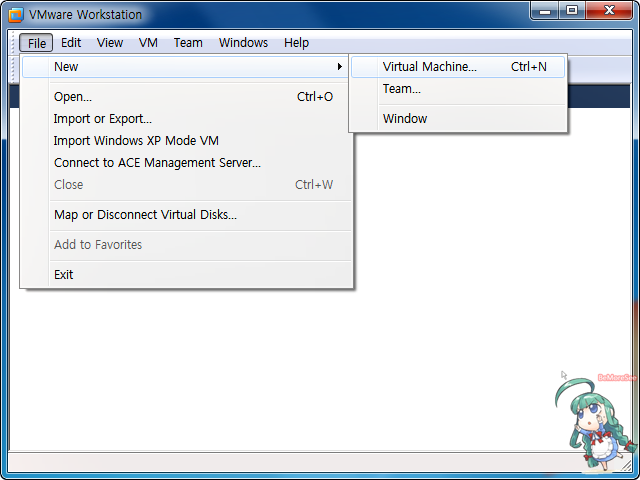The height and width of the screenshot is (480, 640).
Task: Open the VM menu
Action: 148,43
